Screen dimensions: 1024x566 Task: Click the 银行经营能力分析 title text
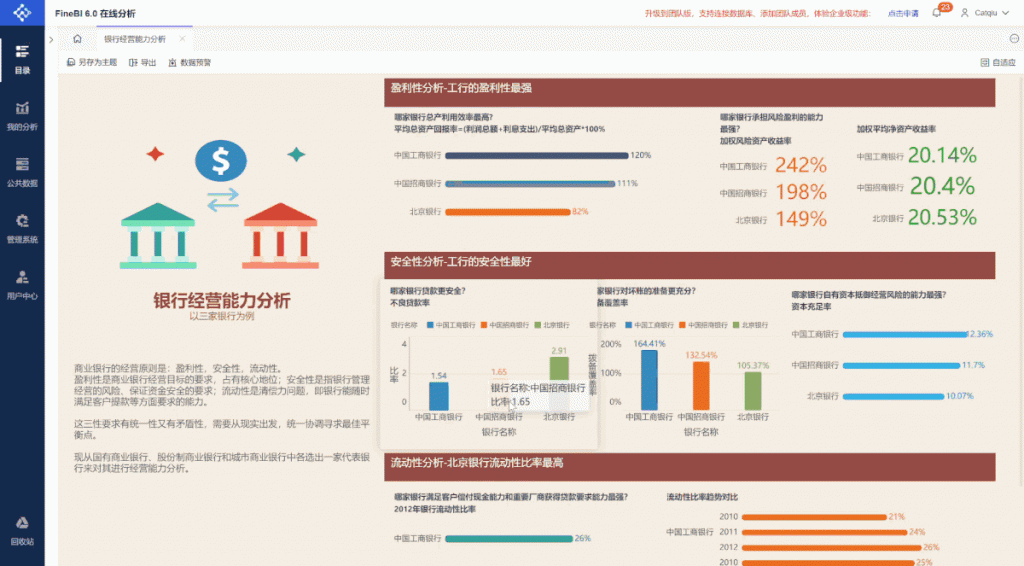click(222, 300)
